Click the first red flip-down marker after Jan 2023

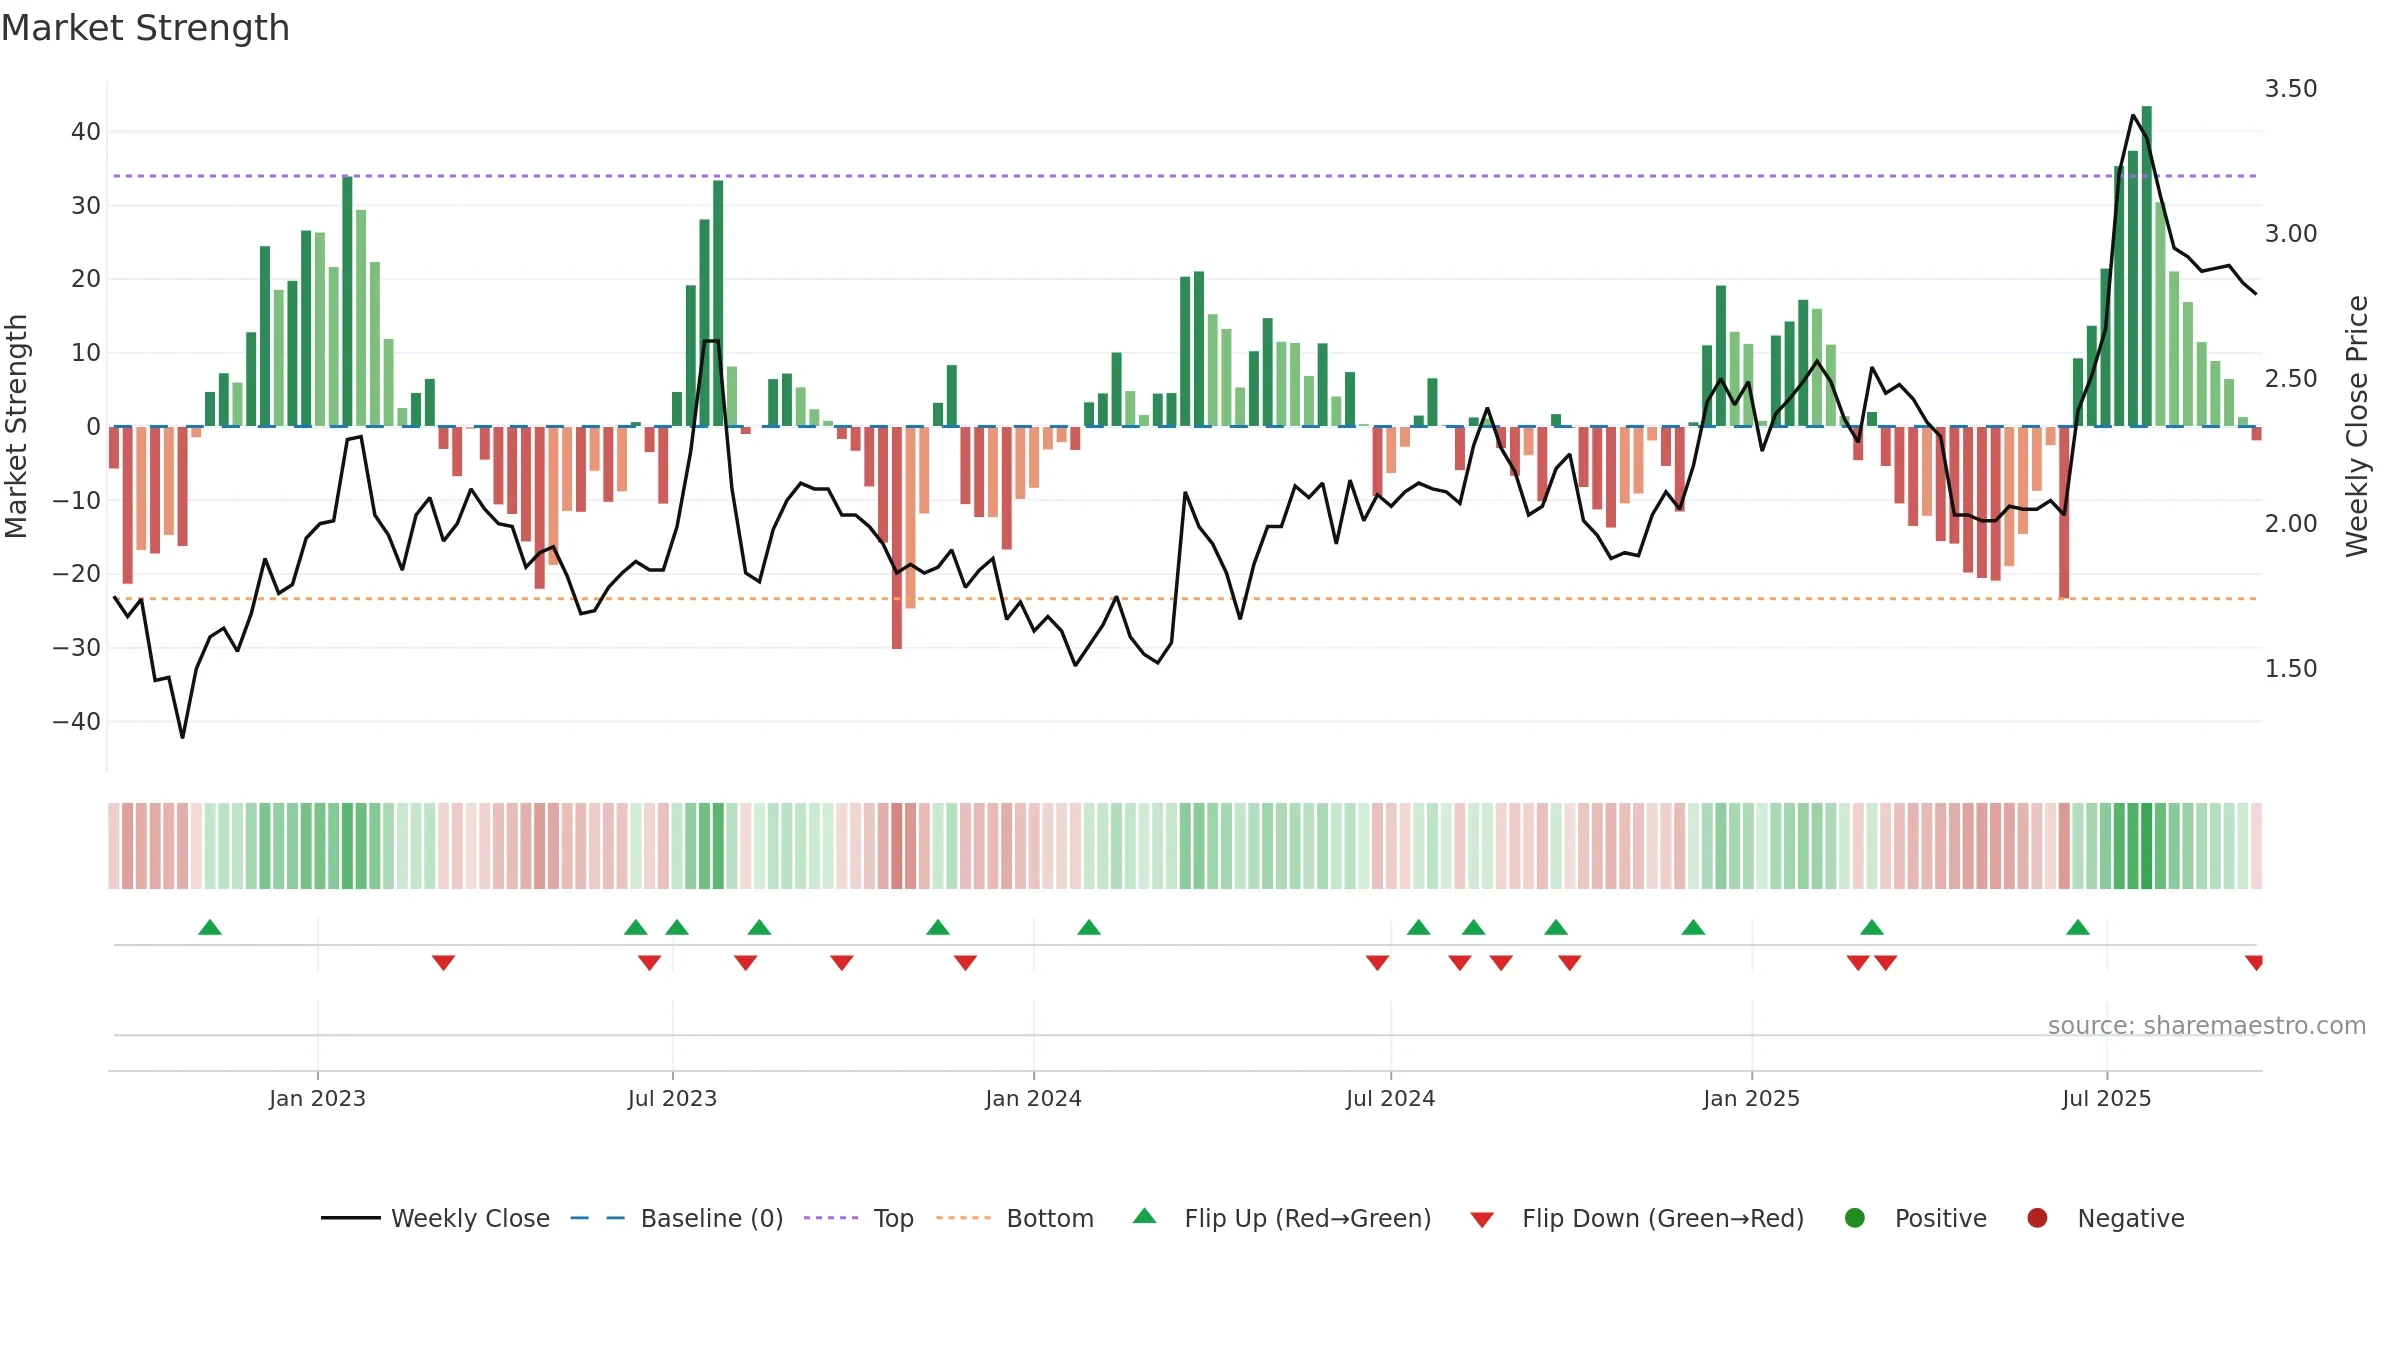tap(444, 963)
